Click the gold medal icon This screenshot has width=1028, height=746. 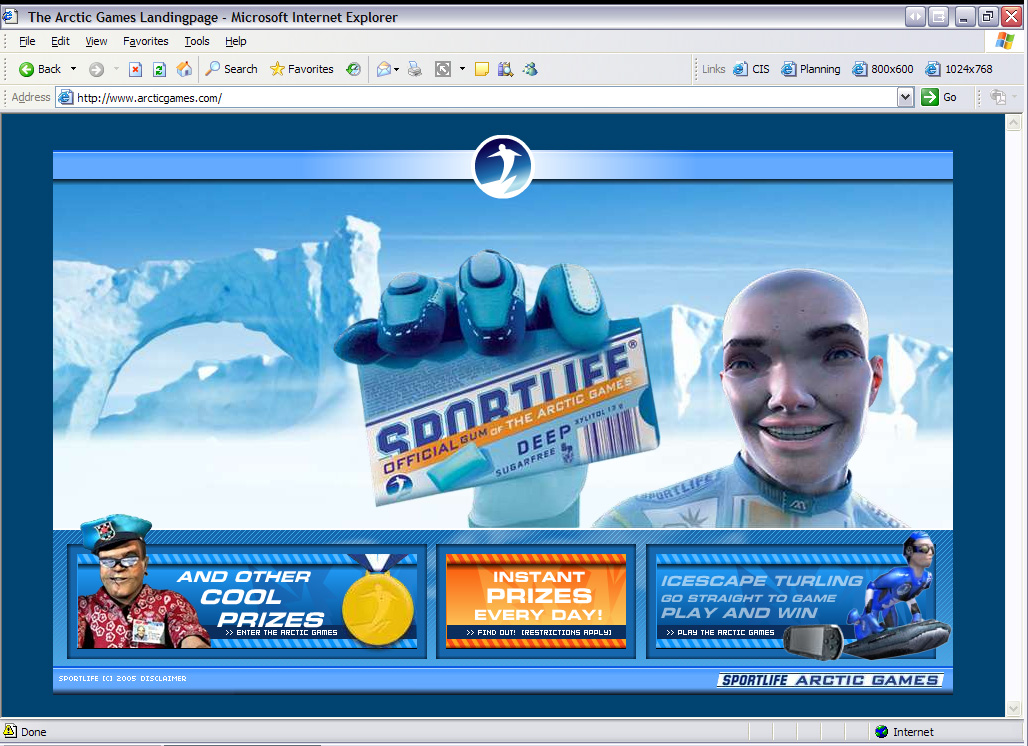[378, 607]
